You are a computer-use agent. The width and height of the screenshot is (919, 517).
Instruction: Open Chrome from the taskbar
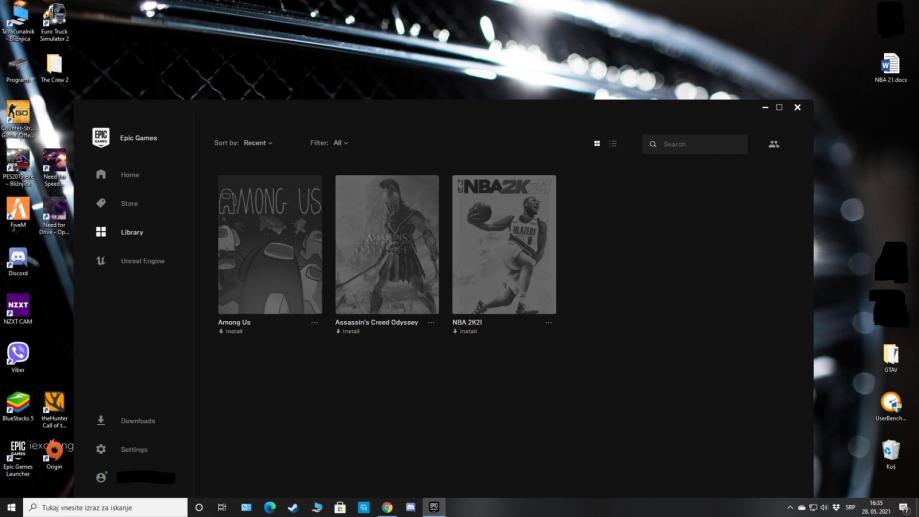pos(387,507)
